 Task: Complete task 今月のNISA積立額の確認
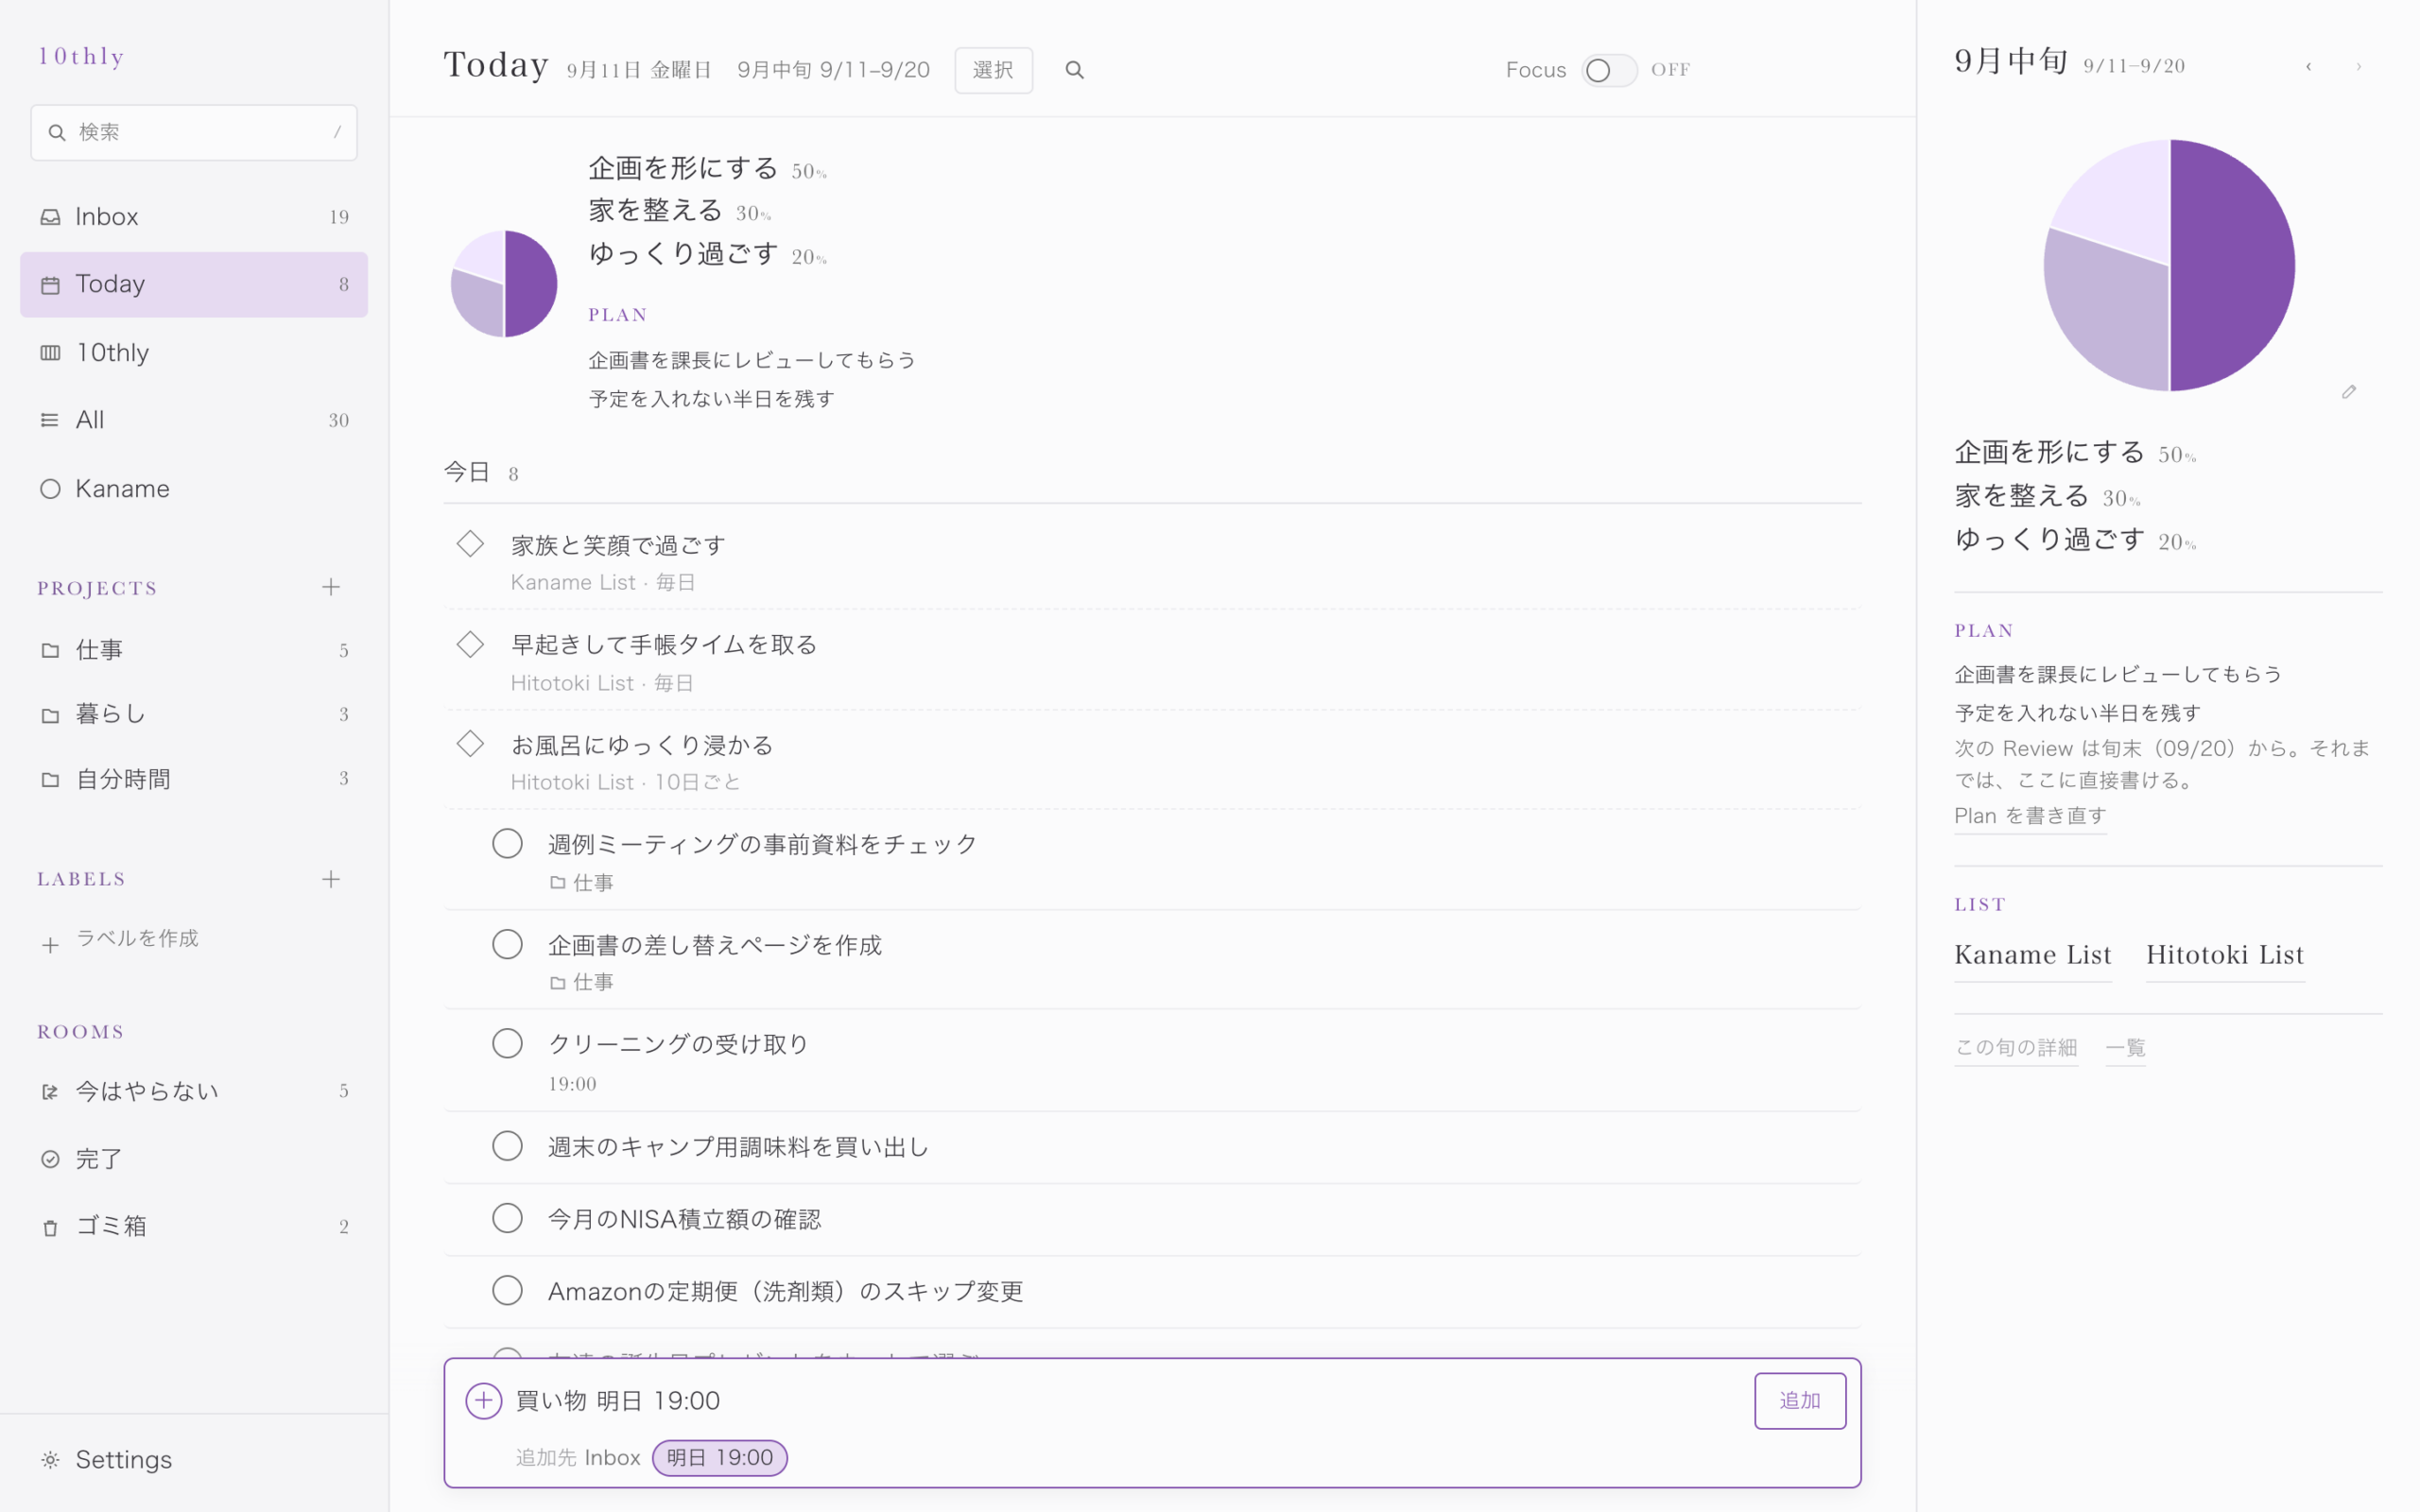[x=507, y=1218]
